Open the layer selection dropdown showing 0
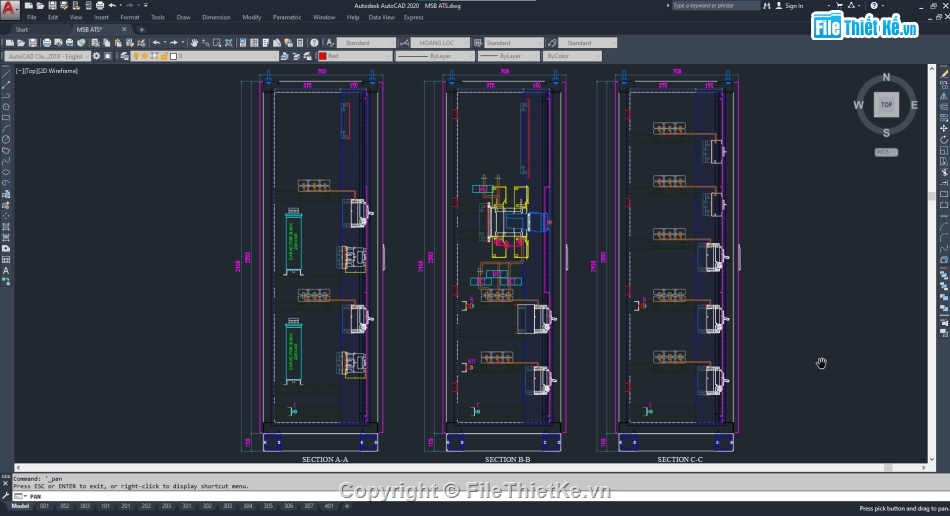The width and height of the screenshot is (950, 516). (204, 56)
